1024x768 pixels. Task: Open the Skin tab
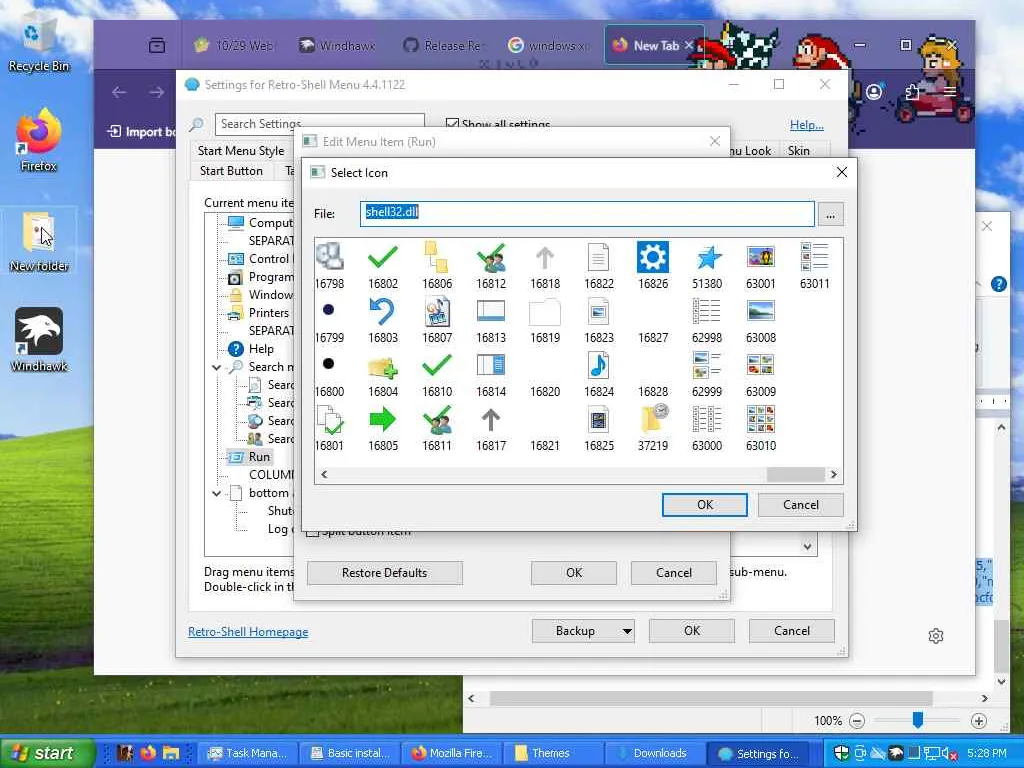click(x=798, y=151)
